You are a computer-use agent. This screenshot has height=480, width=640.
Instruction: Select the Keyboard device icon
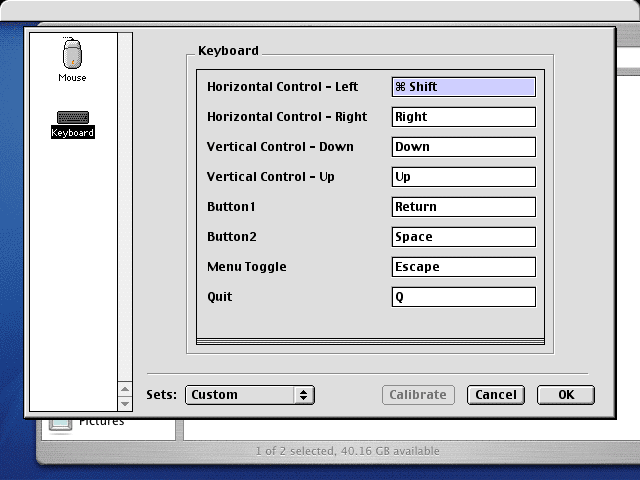point(72,119)
